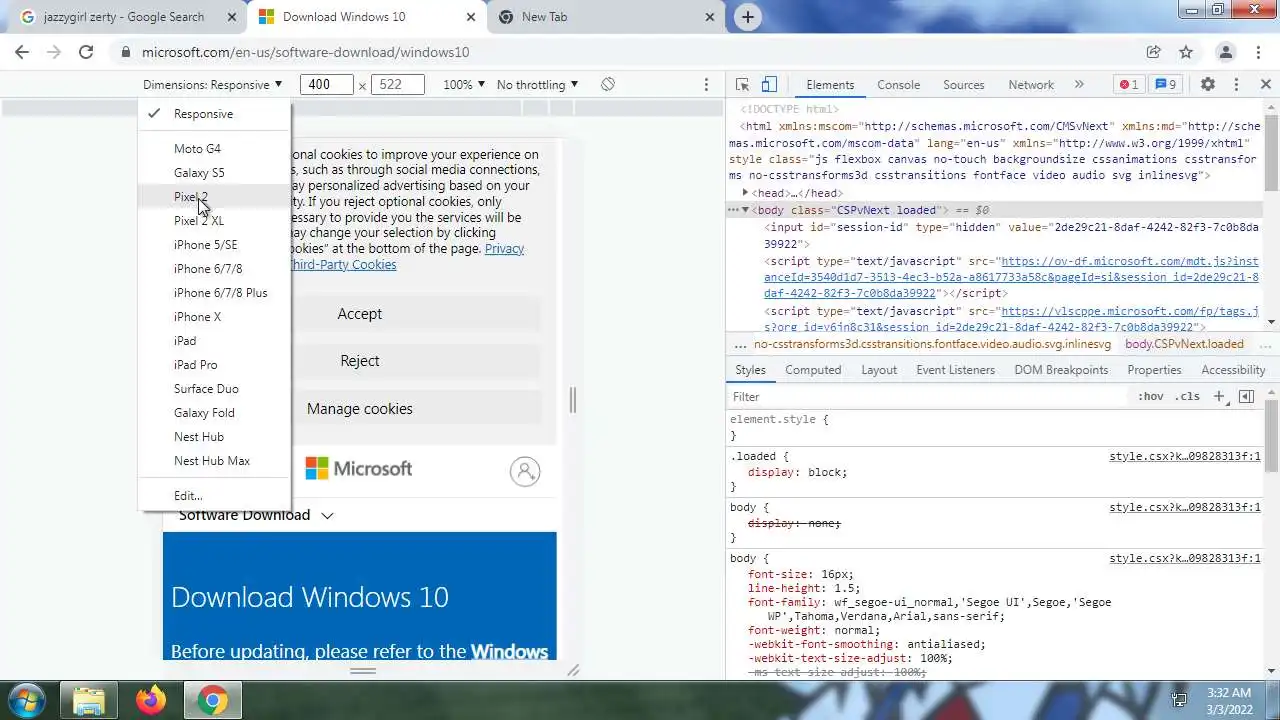
Task: Switch to the Network tab
Action: pos(1031,85)
